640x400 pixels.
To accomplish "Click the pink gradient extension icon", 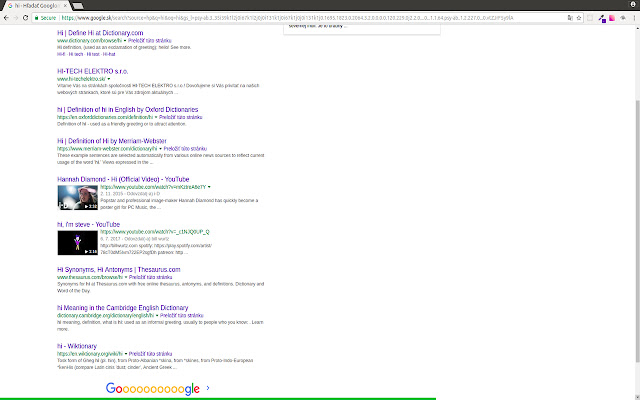I will click(612, 18).
